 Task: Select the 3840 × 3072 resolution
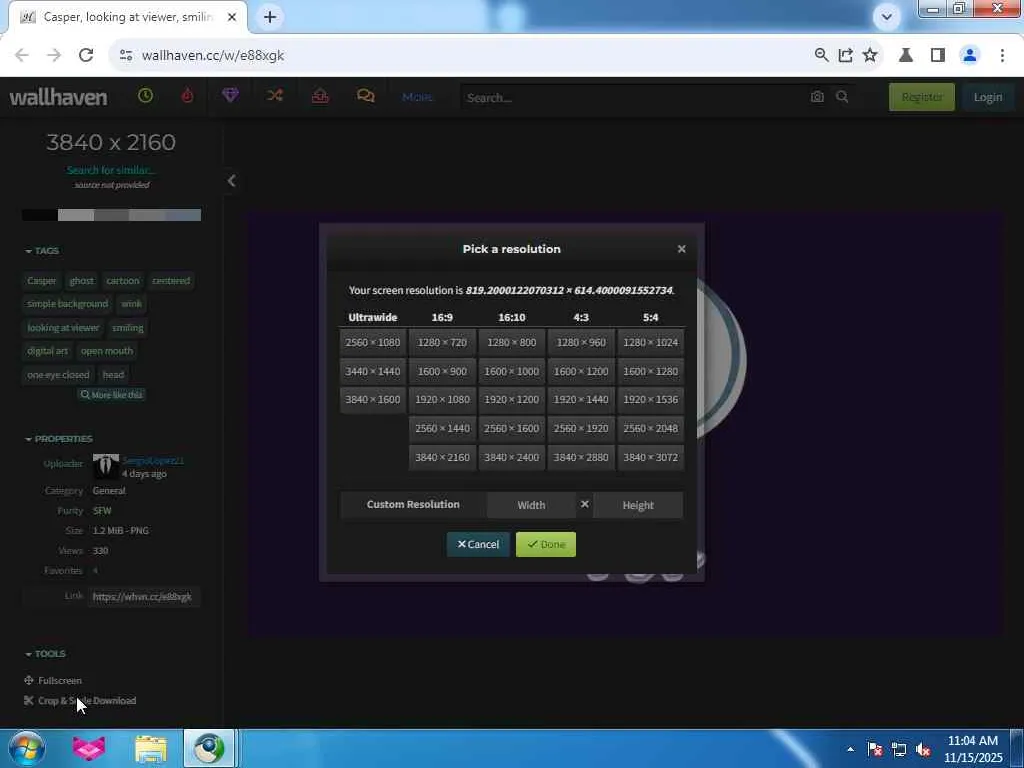pos(650,457)
